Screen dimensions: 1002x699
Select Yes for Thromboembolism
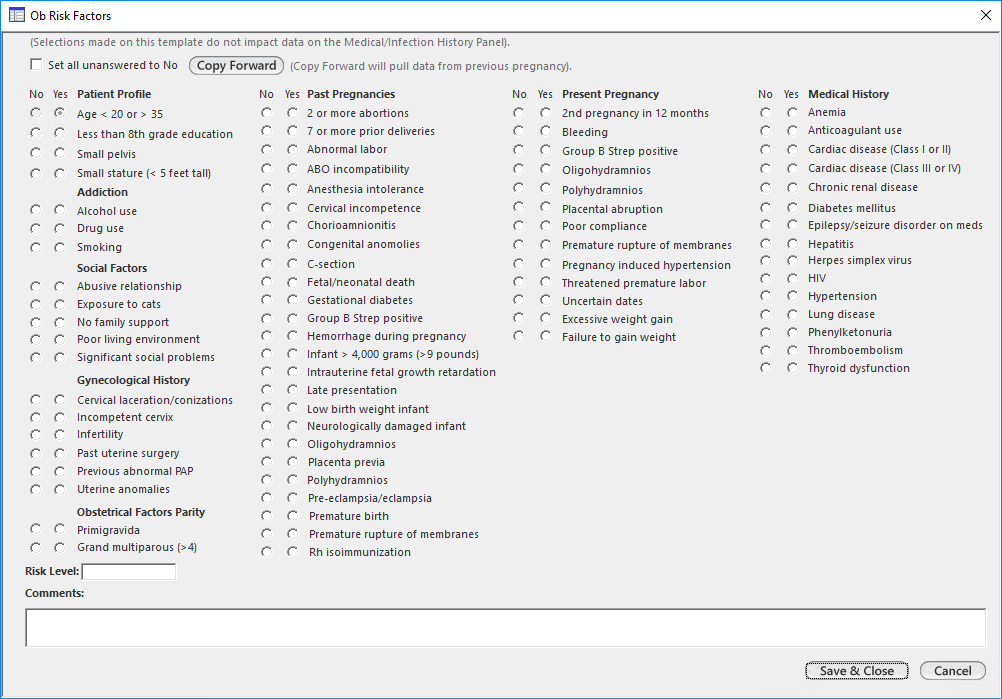click(x=792, y=350)
